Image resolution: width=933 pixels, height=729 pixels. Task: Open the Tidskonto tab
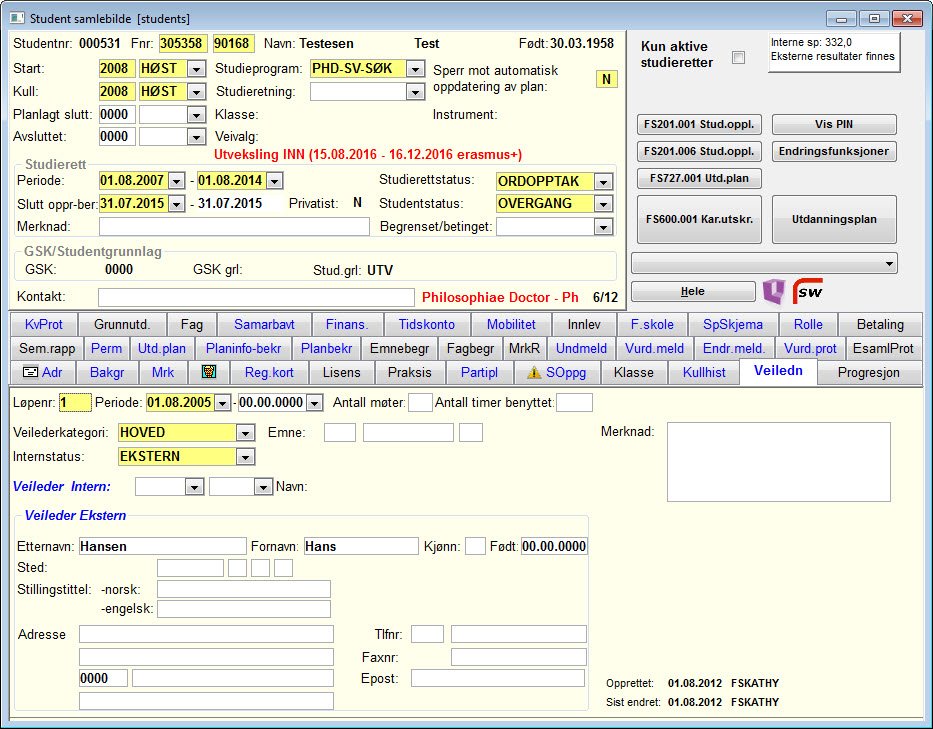427,325
